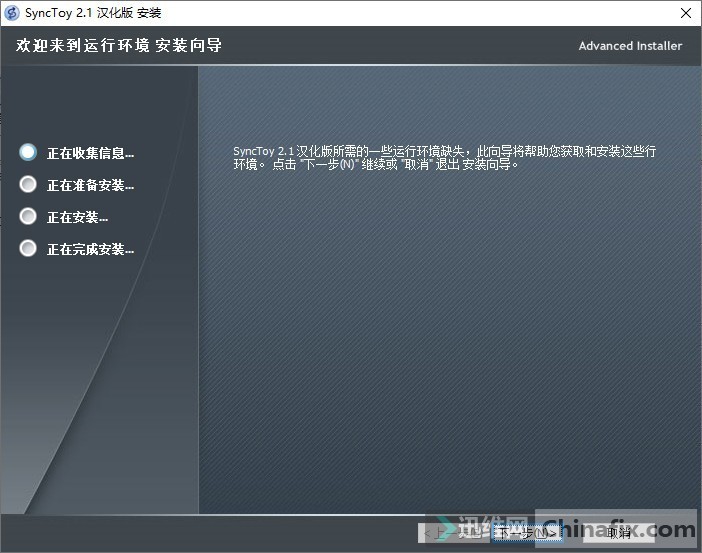
Task: Select the 正在准备安装 step indicator
Action: (x=28, y=184)
